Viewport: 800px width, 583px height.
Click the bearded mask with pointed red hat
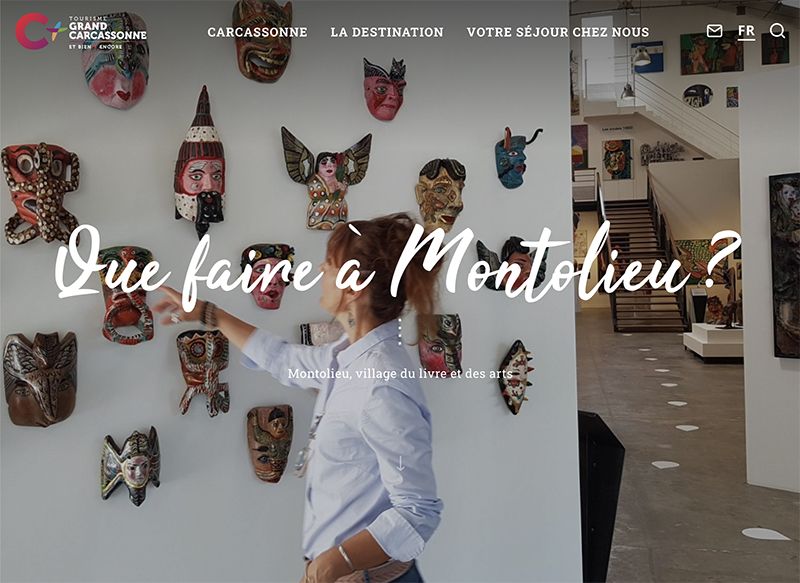(x=200, y=161)
